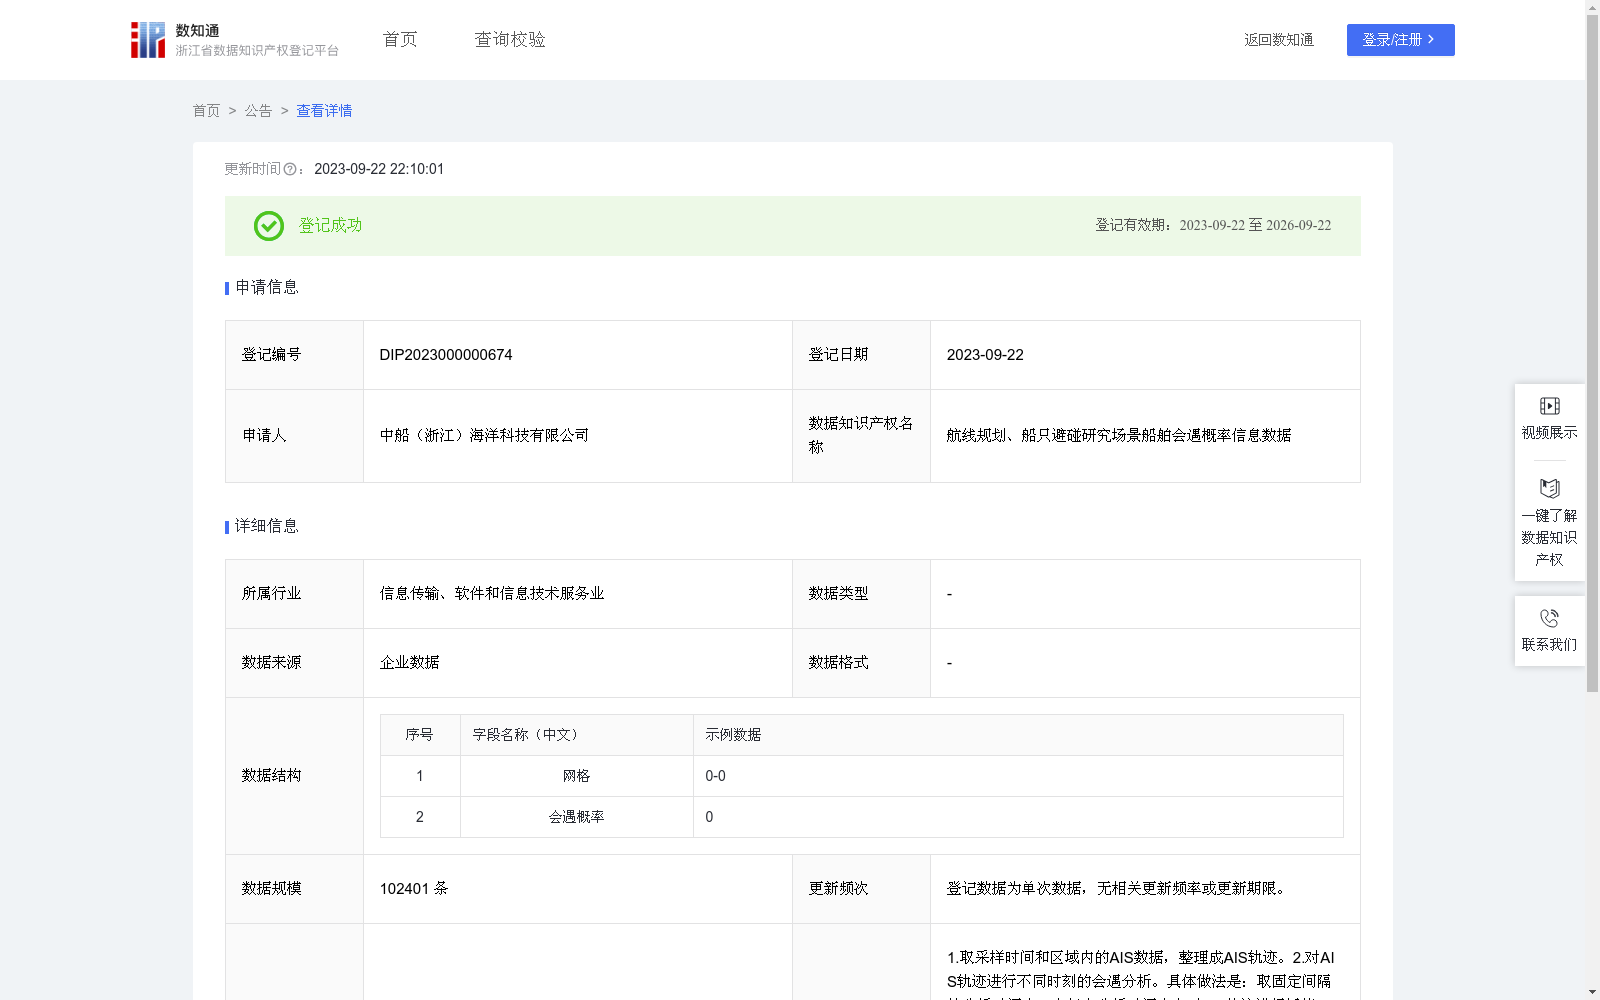
Task: Click the scrollbar up arrow
Action: point(1592,7)
